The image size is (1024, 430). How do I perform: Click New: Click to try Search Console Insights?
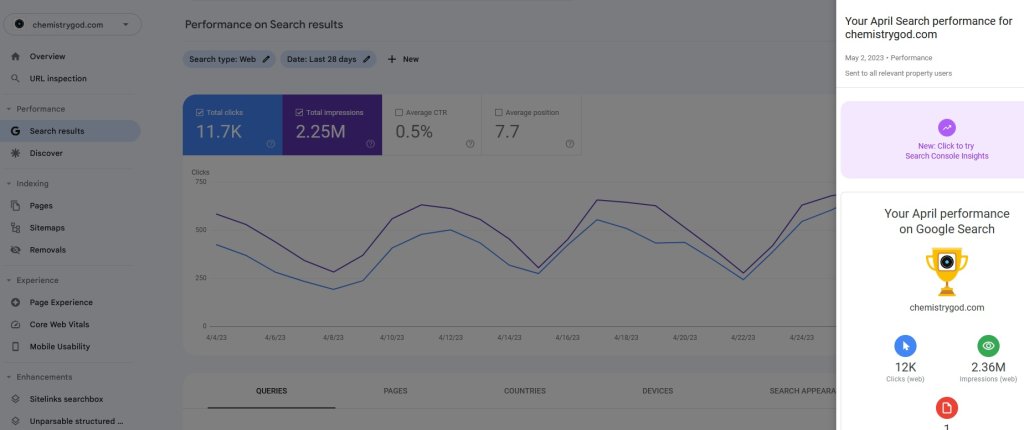(x=947, y=151)
